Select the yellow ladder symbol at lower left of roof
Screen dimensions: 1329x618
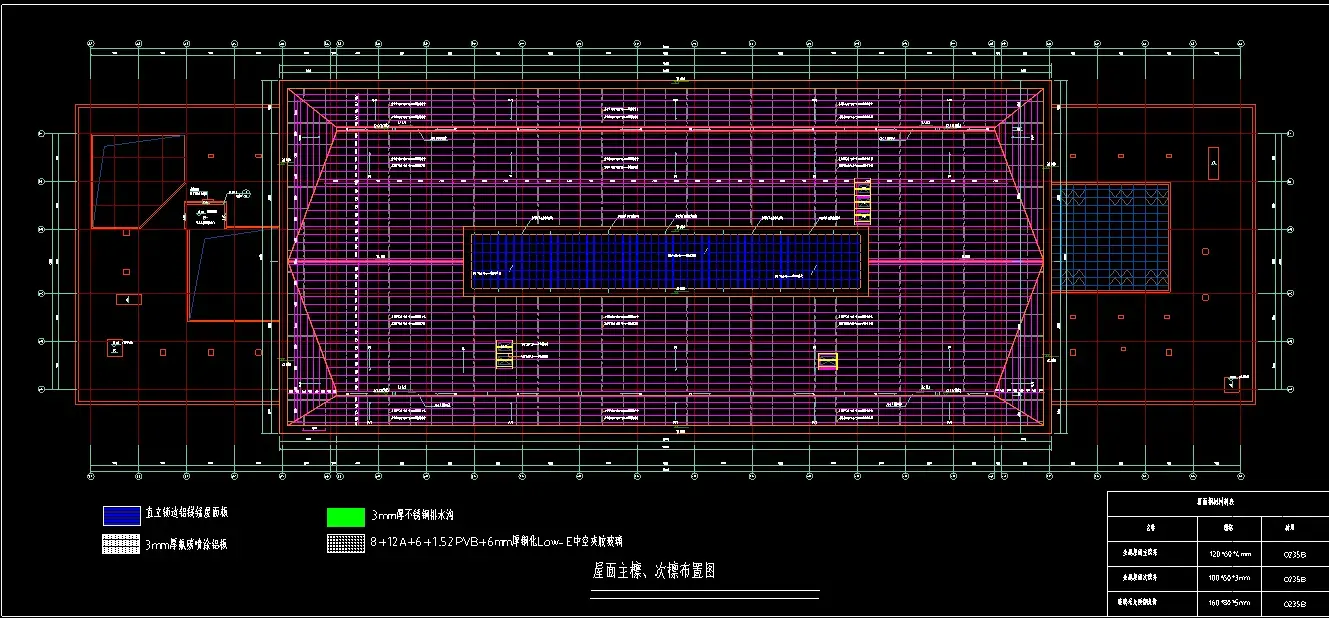(x=504, y=354)
